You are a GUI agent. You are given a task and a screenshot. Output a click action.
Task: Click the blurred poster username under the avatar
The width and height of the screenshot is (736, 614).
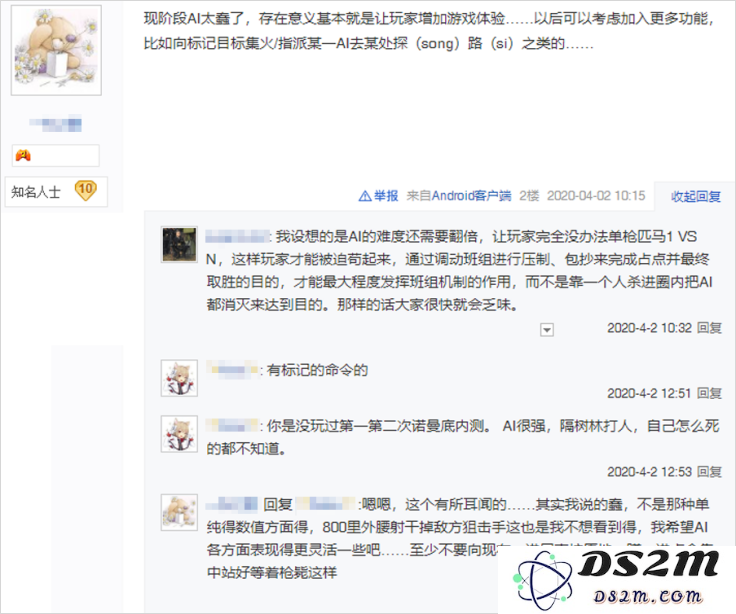[55, 123]
